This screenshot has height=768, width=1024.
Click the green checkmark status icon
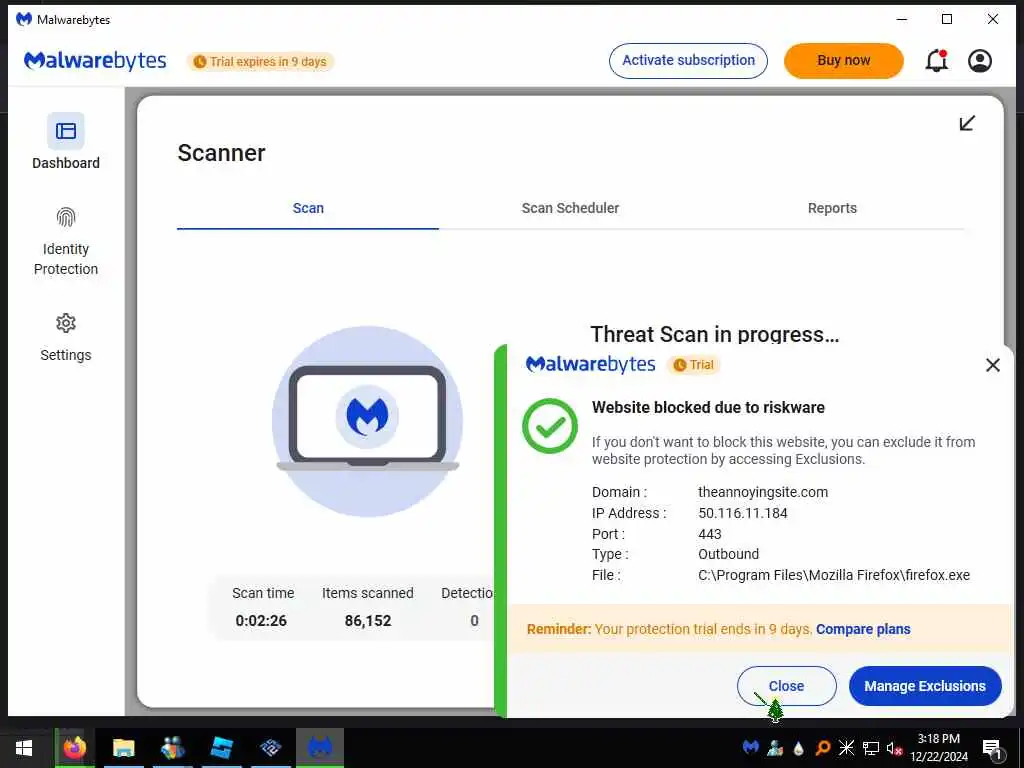(x=550, y=426)
